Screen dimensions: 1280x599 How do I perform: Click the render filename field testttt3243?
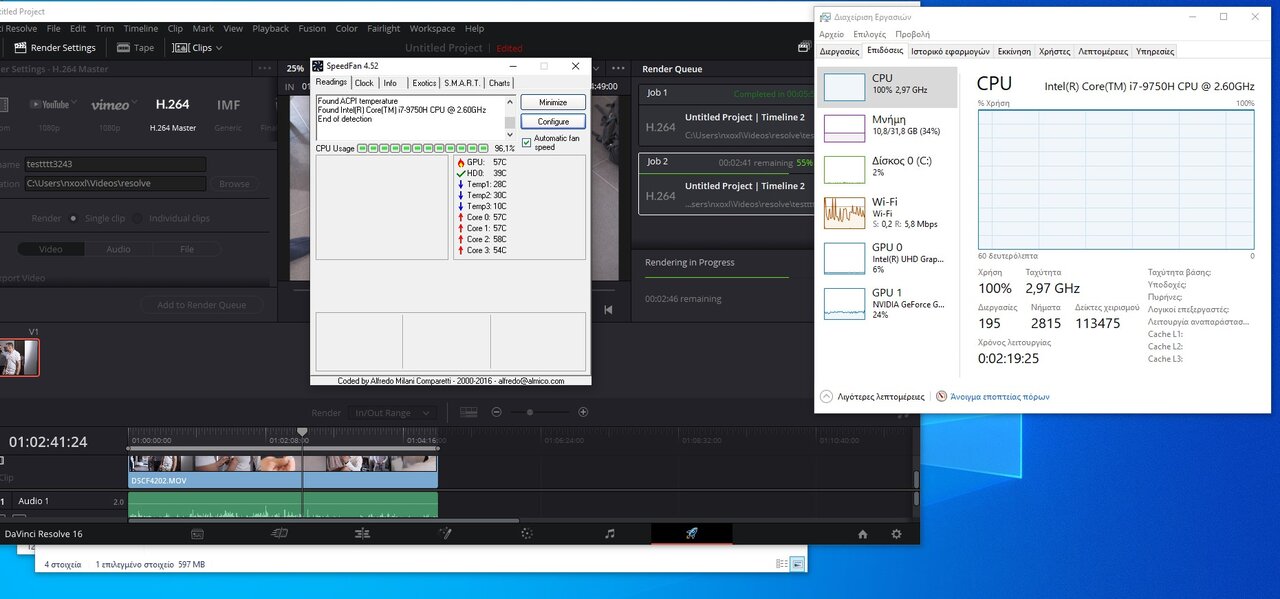pos(116,164)
